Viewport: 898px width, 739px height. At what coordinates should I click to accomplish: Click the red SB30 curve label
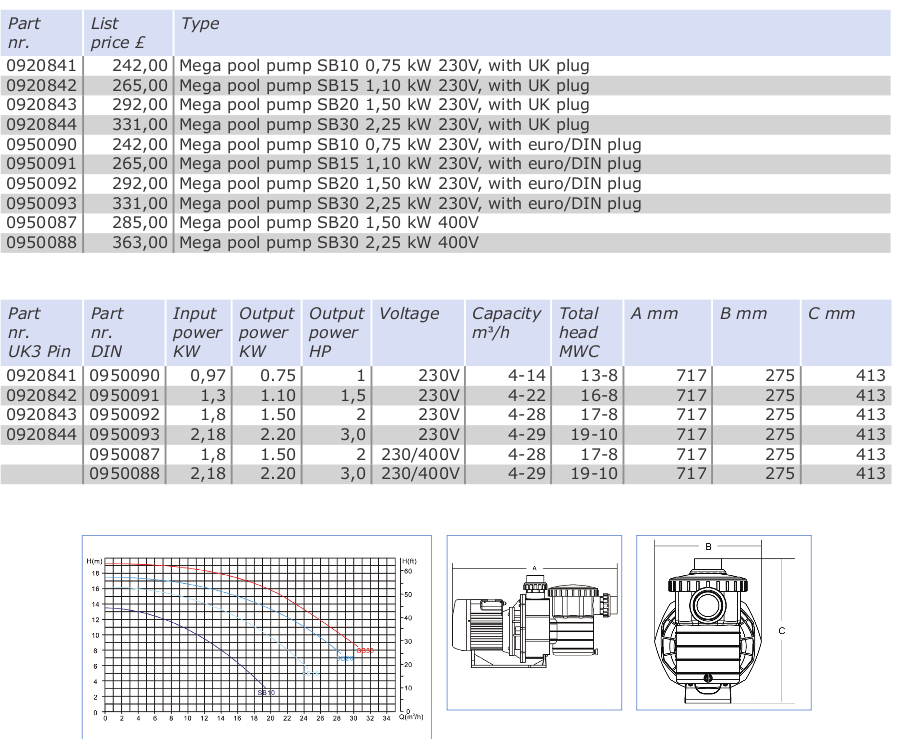pos(365,651)
